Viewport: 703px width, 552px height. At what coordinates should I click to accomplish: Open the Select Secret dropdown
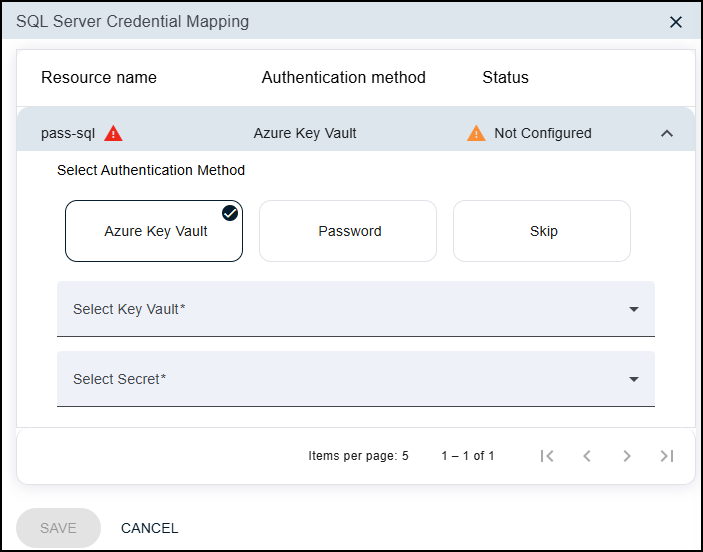pyautogui.click(x=356, y=379)
